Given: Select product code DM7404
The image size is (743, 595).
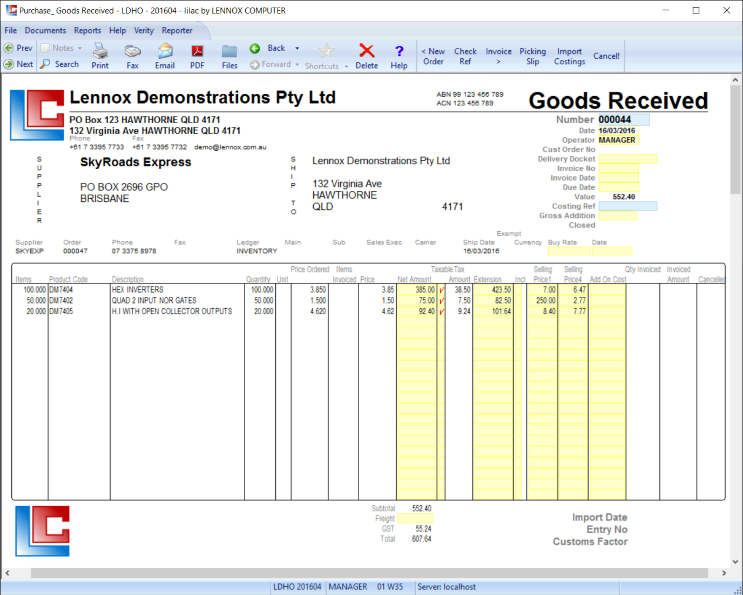Looking at the screenshot, I should (62, 289).
